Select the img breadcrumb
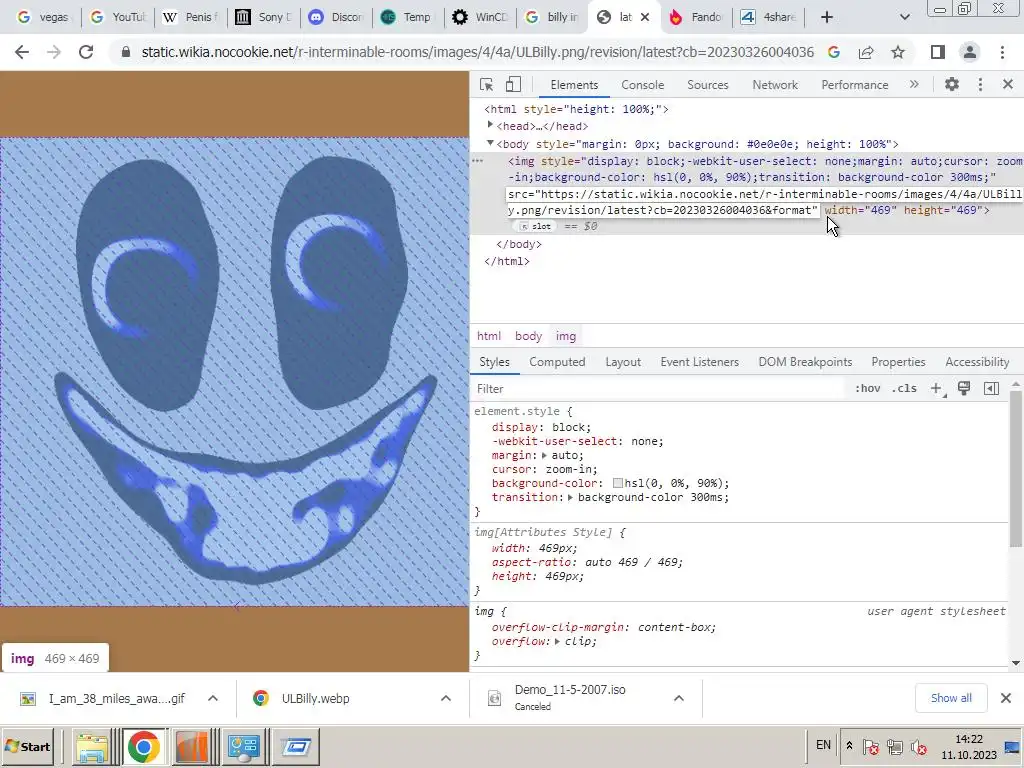Screen dimensions: 1024x768 tap(566, 336)
